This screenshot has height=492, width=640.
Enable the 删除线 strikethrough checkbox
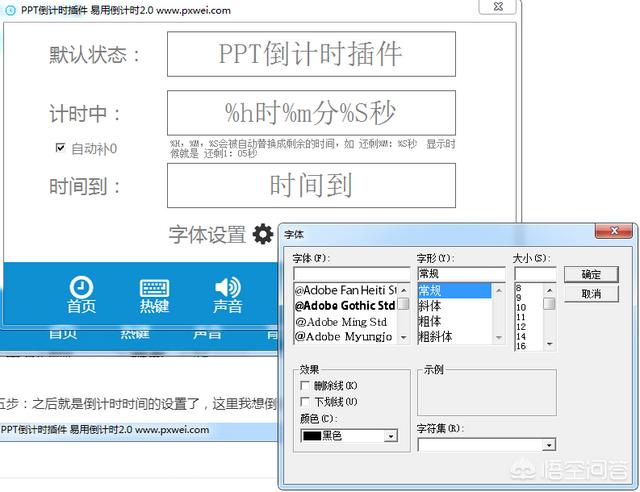point(304,385)
